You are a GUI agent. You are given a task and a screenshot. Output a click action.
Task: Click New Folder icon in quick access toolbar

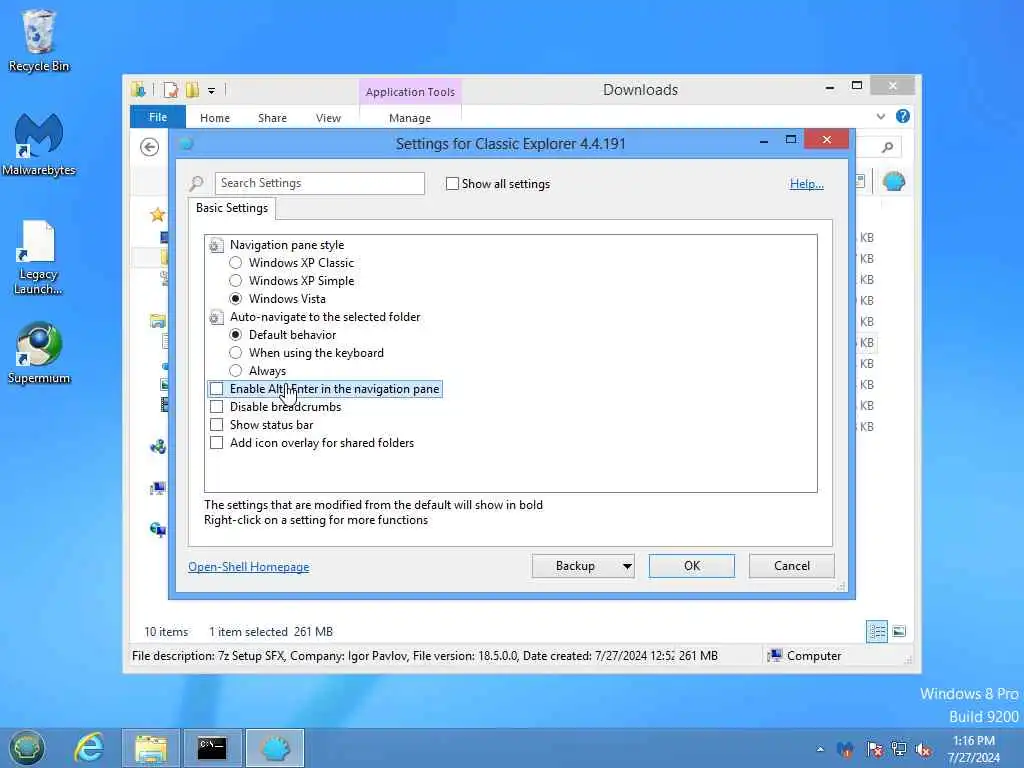pos(192,90)
